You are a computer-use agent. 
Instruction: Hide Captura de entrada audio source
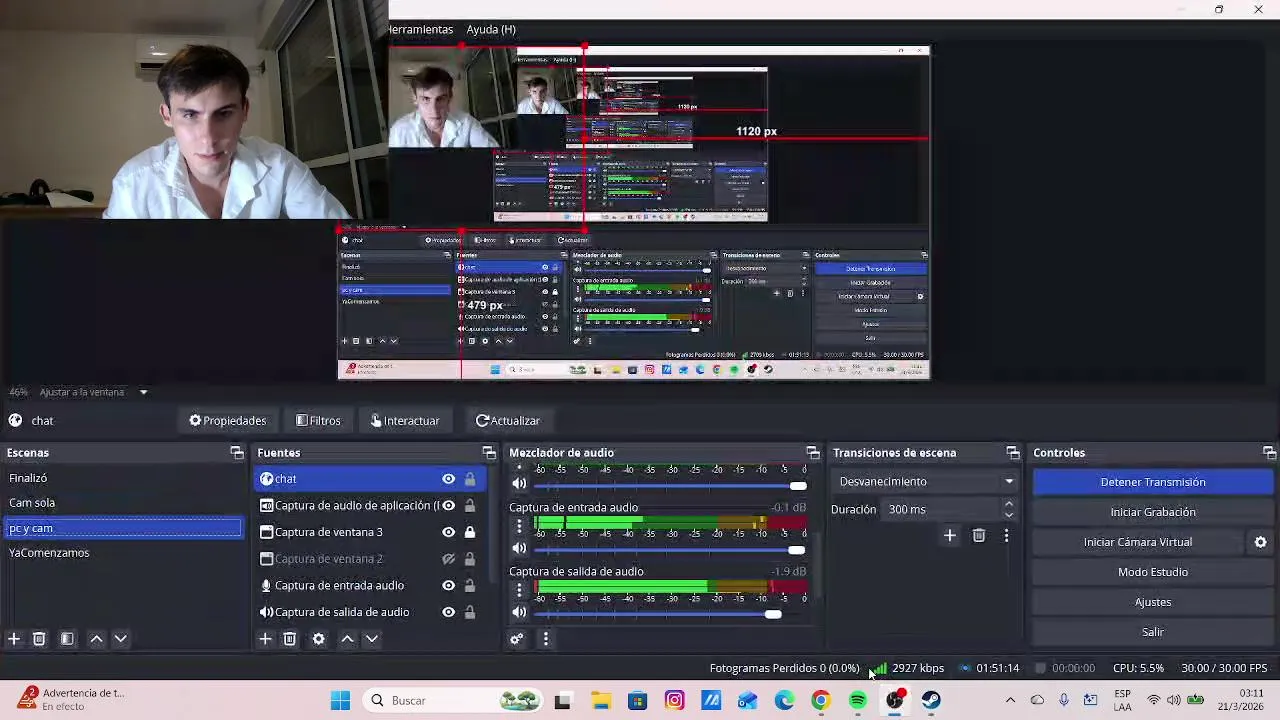click(448, 586)
